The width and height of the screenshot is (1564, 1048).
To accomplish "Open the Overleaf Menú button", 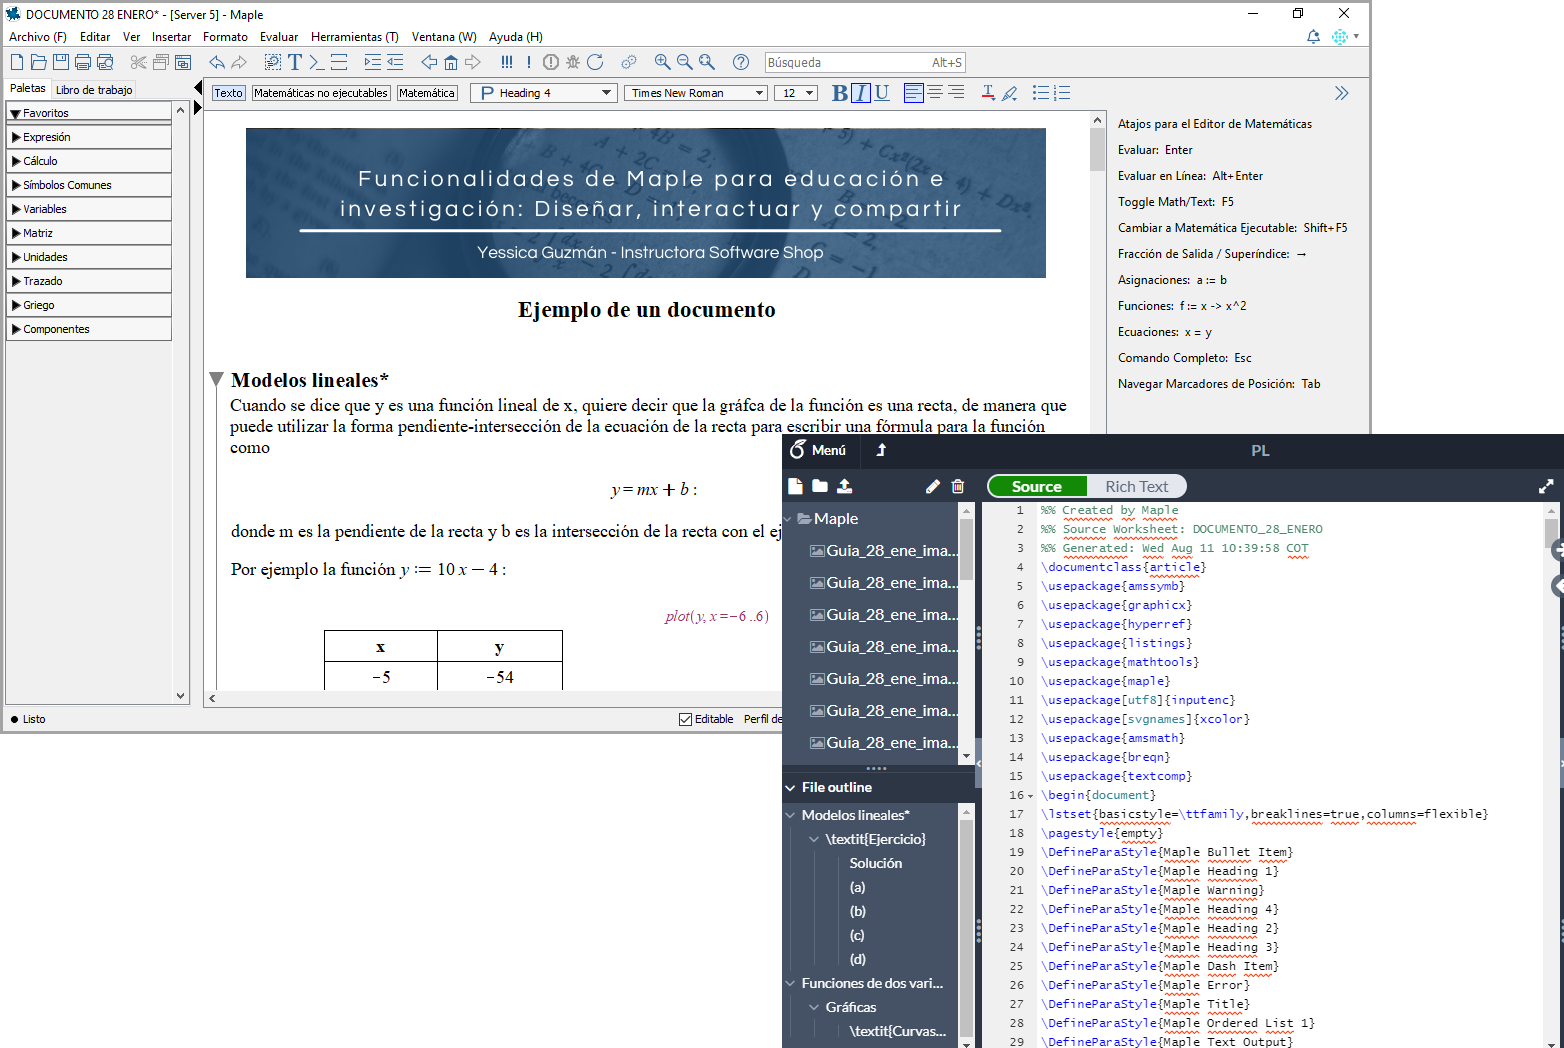I will (818, 450).
